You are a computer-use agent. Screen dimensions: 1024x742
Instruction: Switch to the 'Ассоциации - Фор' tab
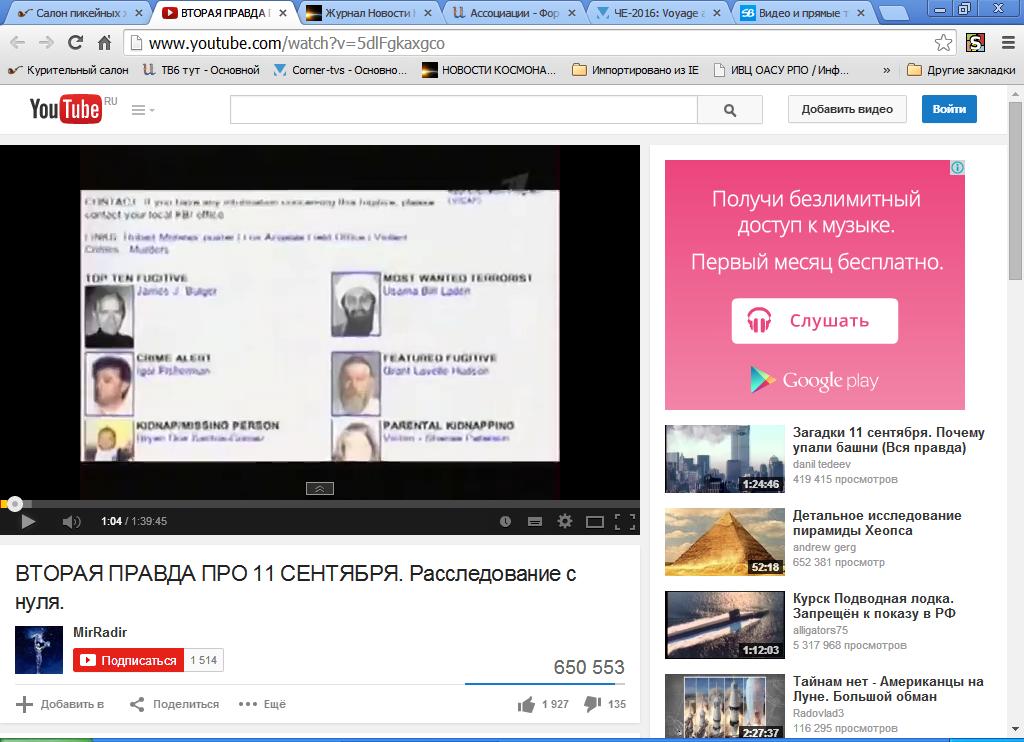515,12
